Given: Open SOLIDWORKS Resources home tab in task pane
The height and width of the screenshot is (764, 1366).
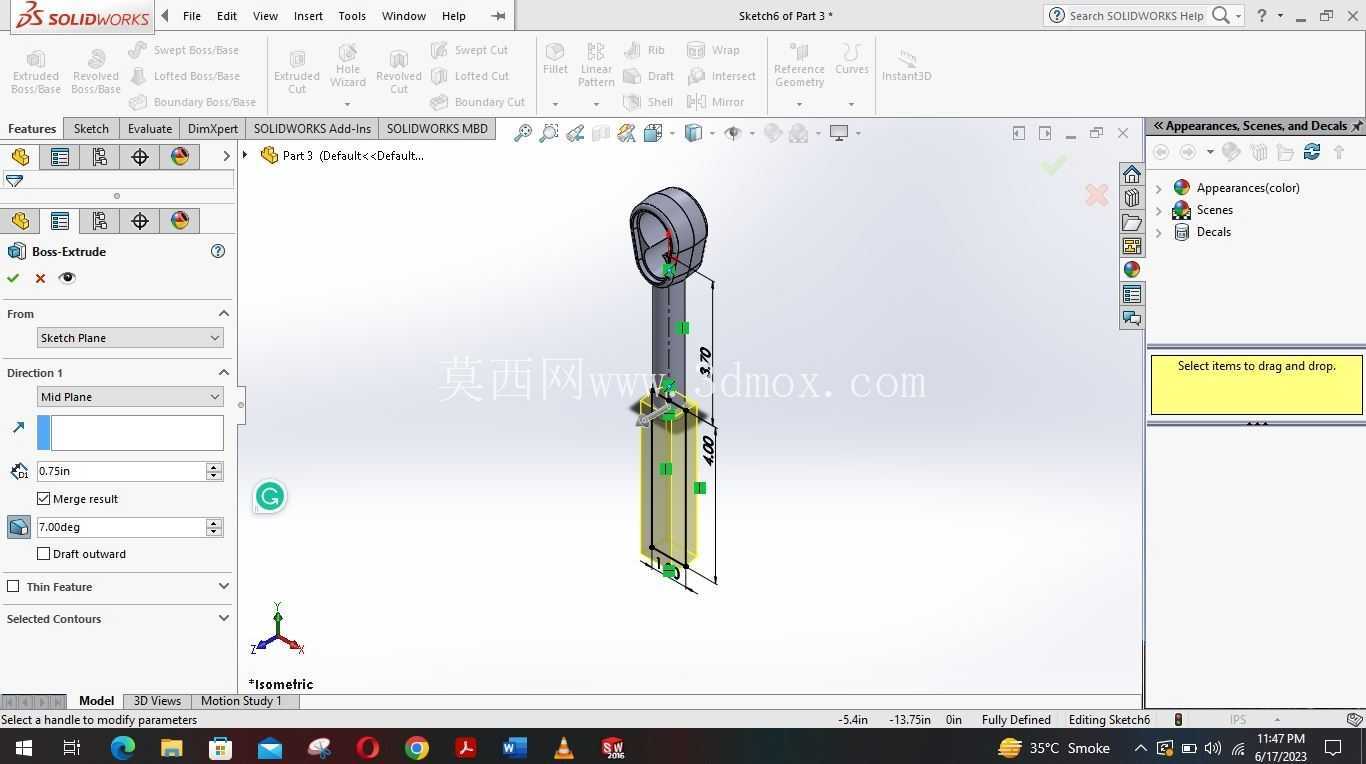Looking at the screenshot, I should click(1132, 174).
